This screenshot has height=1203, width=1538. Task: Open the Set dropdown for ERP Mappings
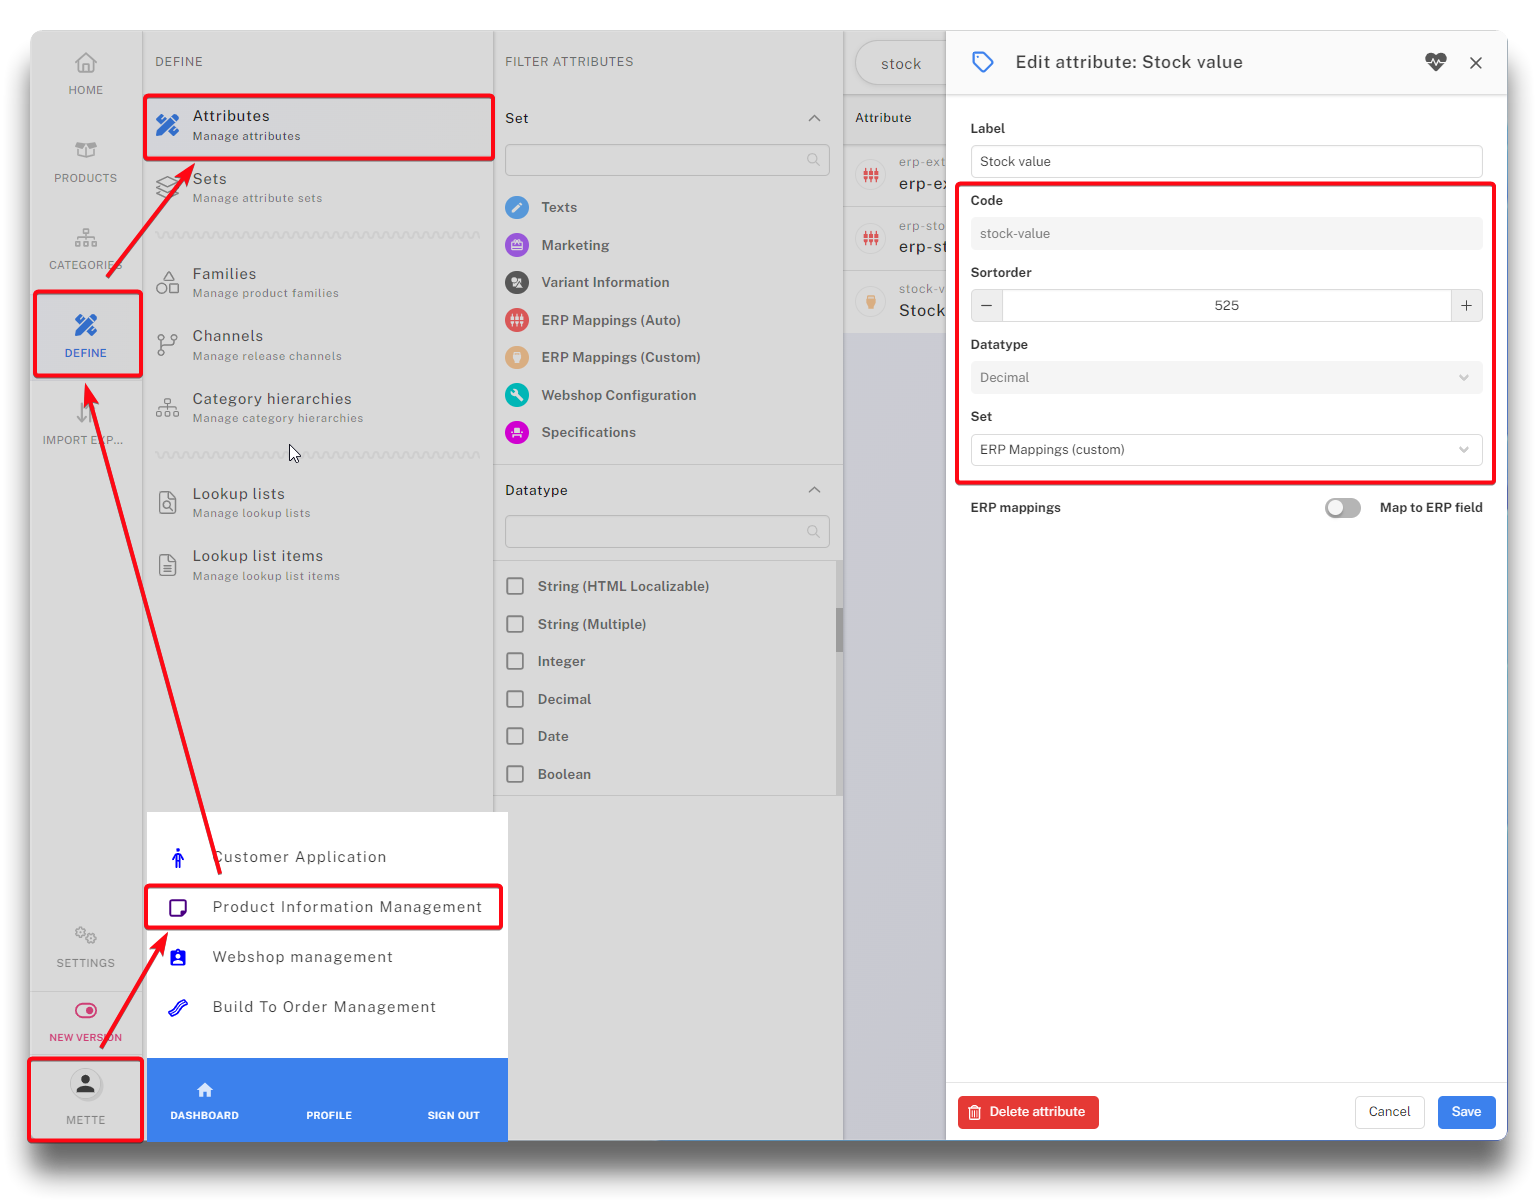pos(1226,450)
